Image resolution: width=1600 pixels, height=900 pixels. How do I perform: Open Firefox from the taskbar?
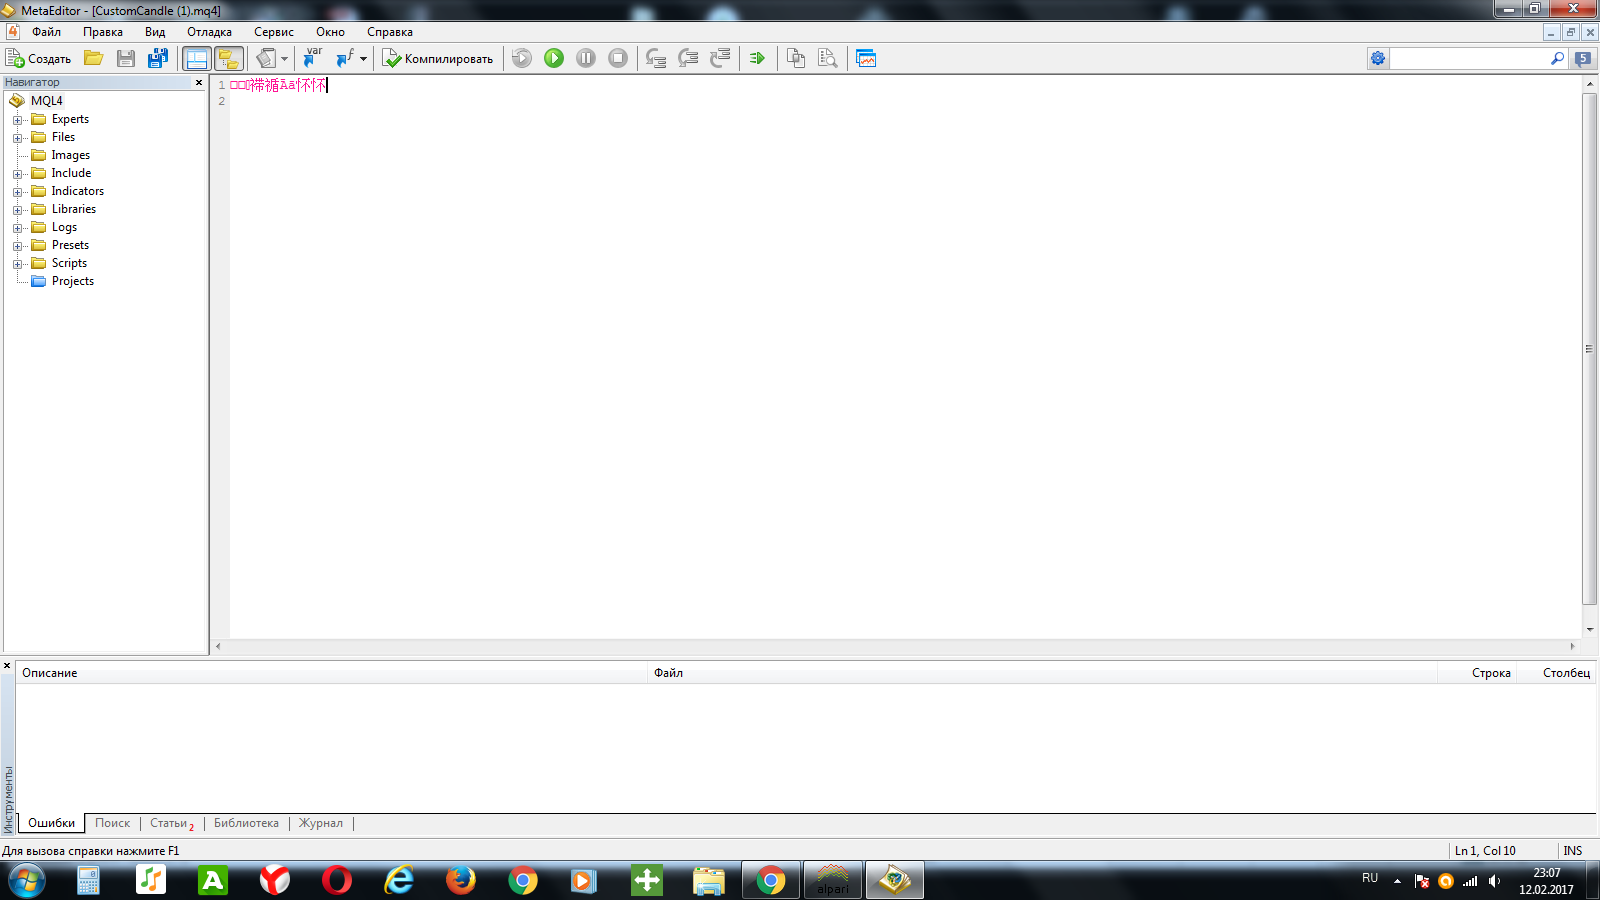(x=461, y=881)
